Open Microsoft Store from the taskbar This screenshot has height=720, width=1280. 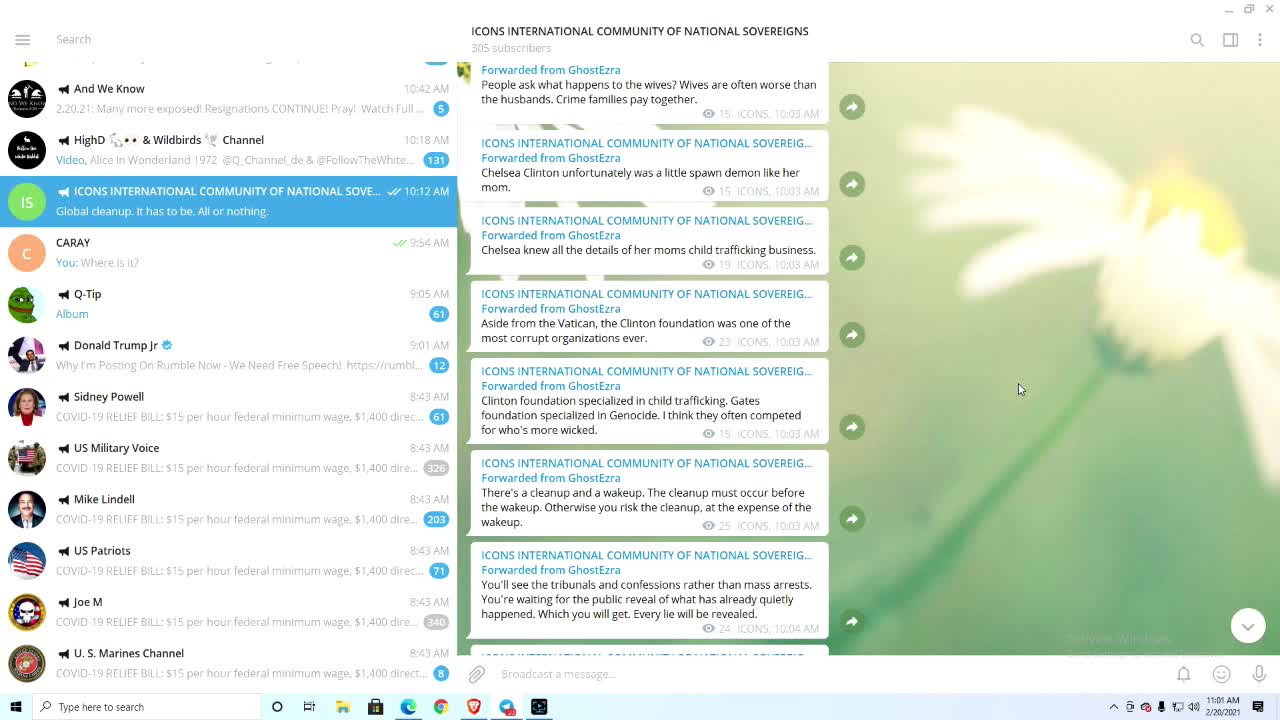point(375,707)
